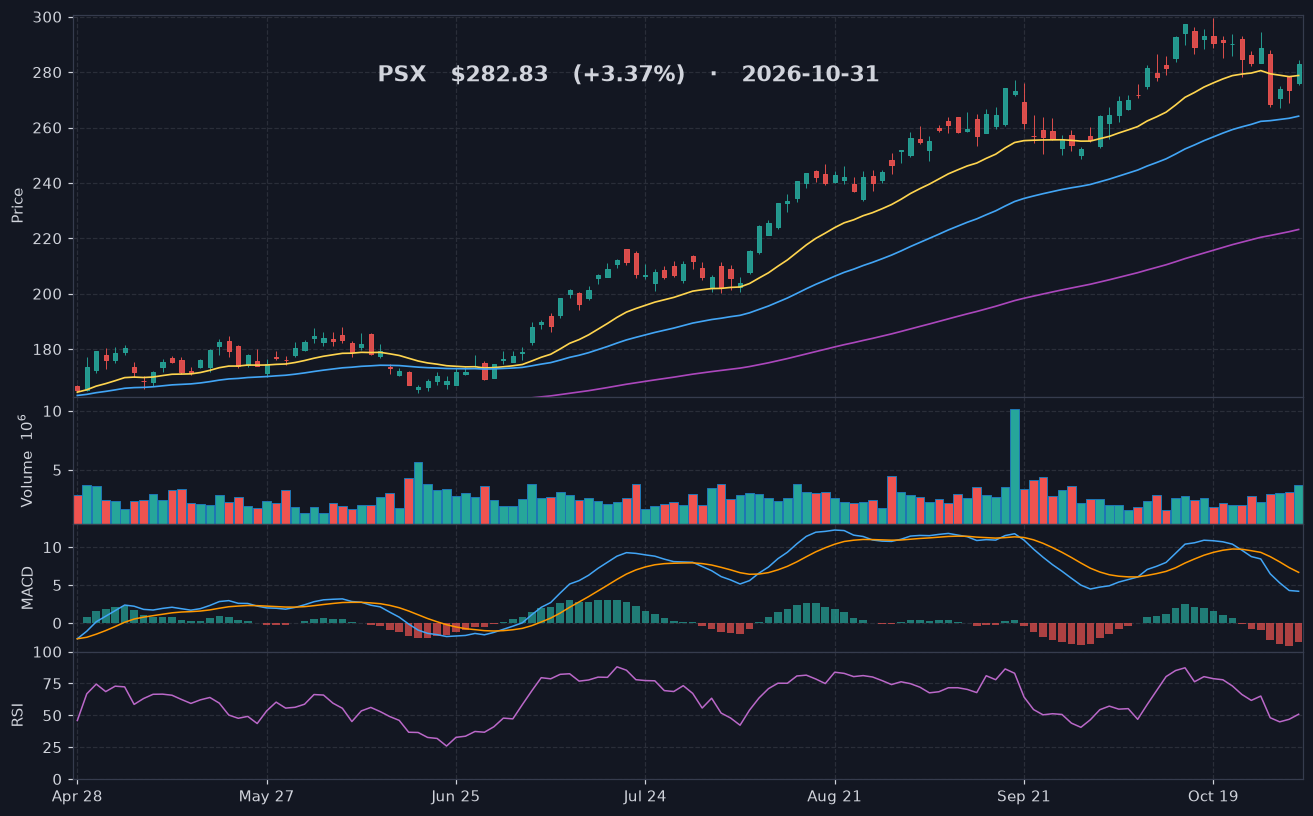Viewport: 1313px width, 816px height.
Task: Click the PSX ticker symbol in title
Action: pyautogui.click(x=401, y=75)
